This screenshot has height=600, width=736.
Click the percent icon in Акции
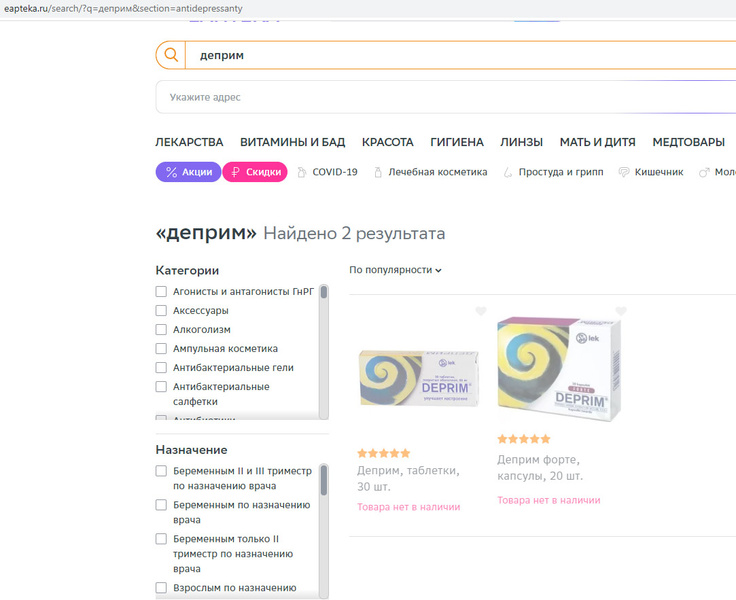tap(171, 172)
